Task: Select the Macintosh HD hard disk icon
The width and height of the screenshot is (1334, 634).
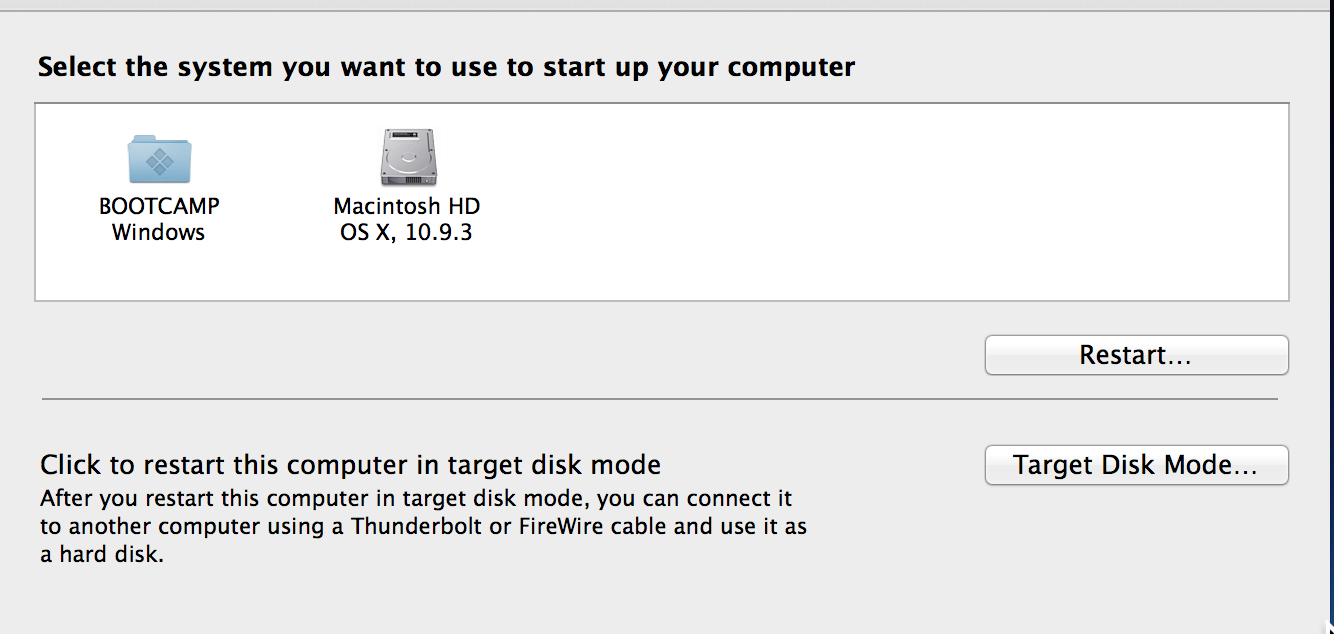Action: [407, 158]
